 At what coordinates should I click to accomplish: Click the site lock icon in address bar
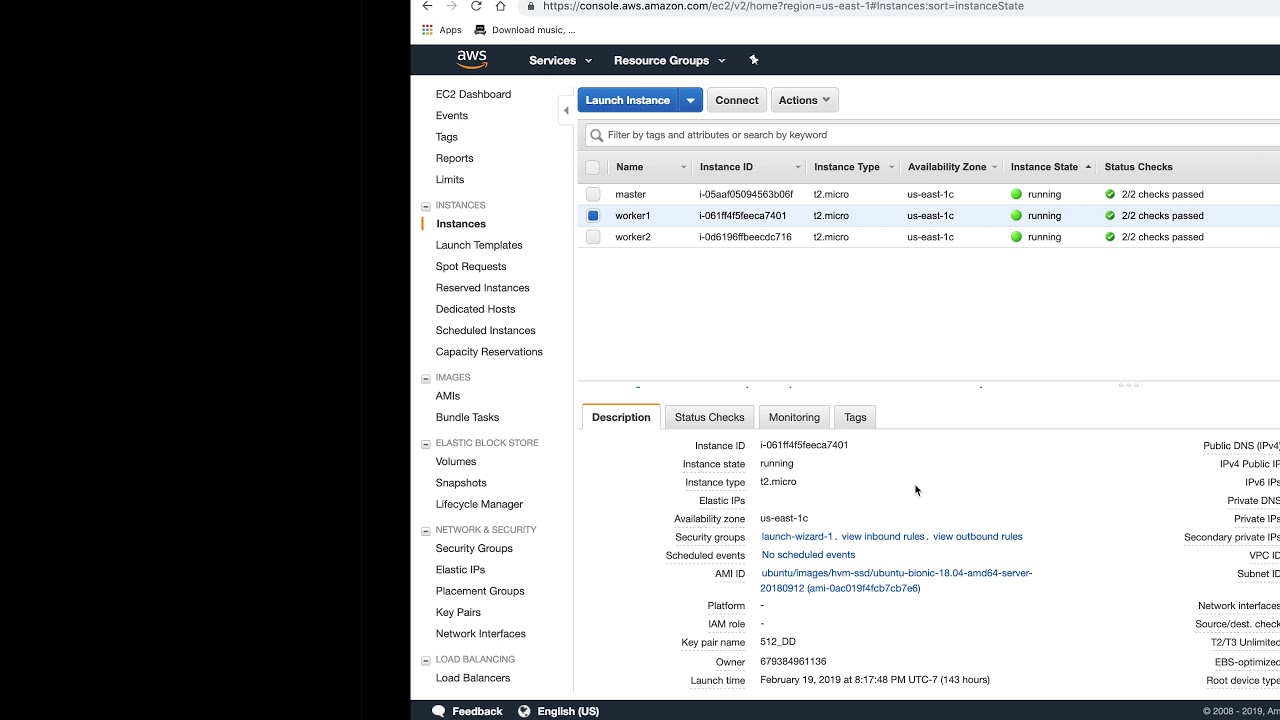(530, 6)
